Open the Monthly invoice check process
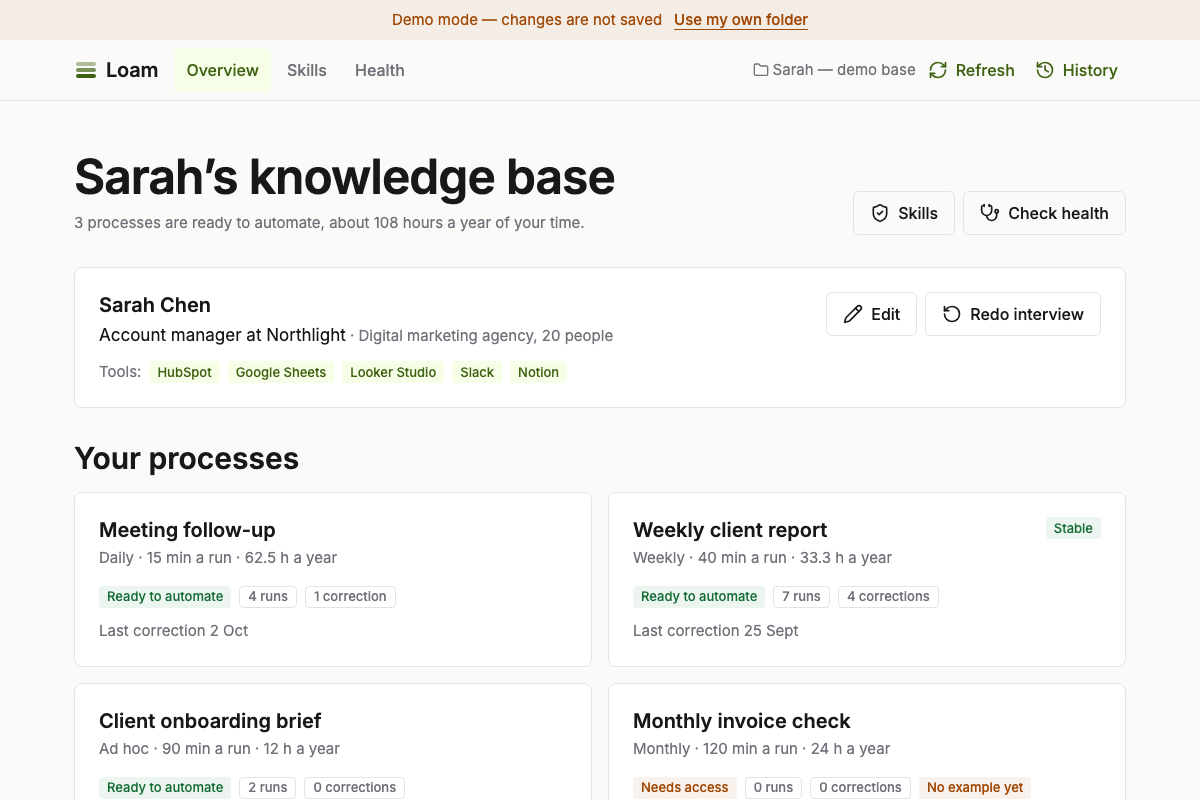Viewport: 1200px width, 800px height. [867, 742]
